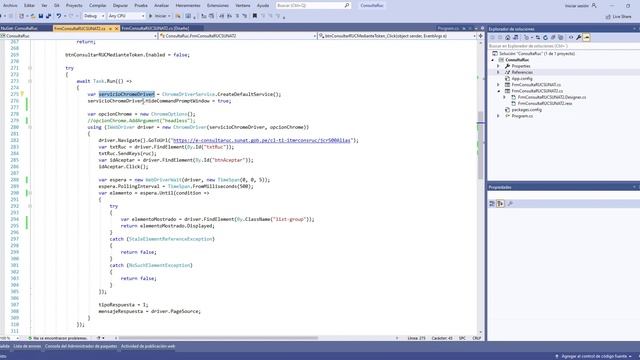Viewport: 640px width, 360px height.
Task: Click the editor horizontal scrollbar thumb
Action: [x=218, y=338]
